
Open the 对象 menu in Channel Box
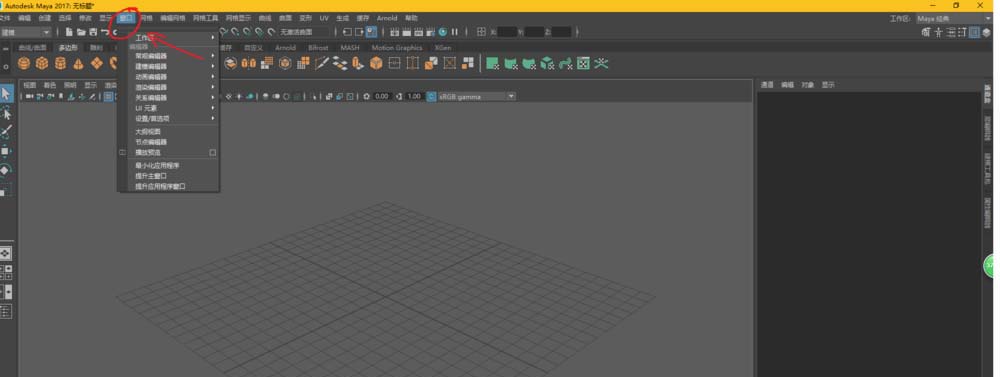click(807, 84)
